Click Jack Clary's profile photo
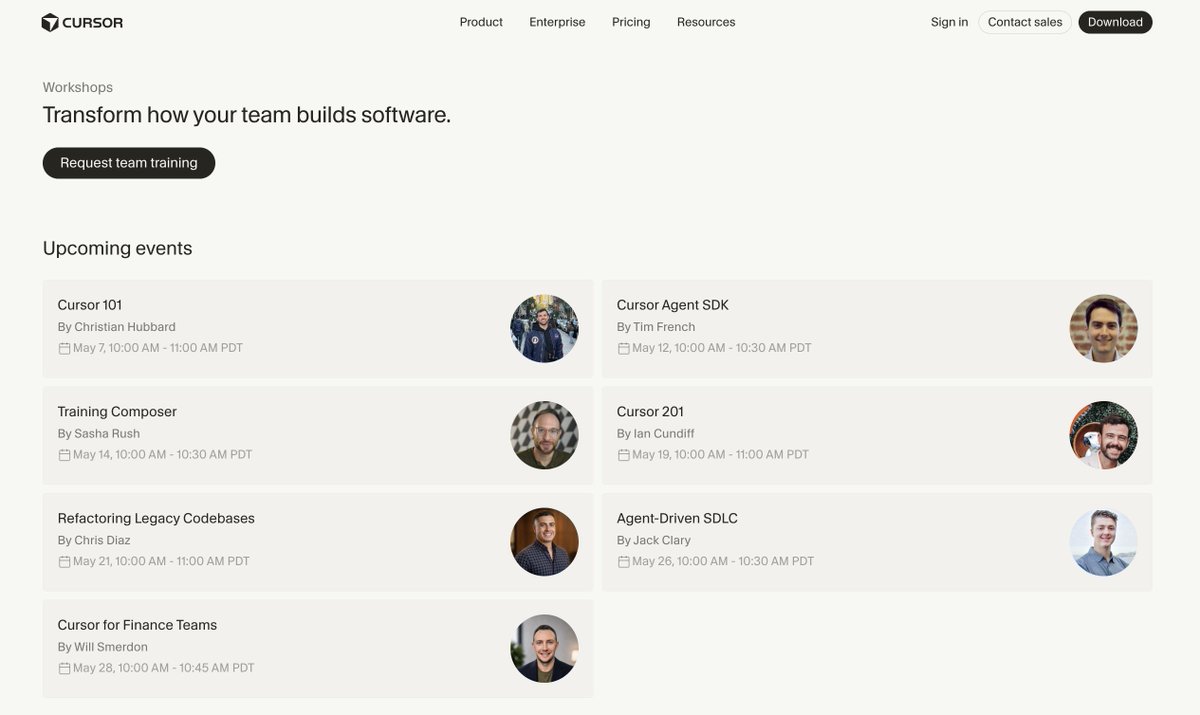This screenshot has height=715, width=1200. pyautogui.click(x=1103, y=542)
